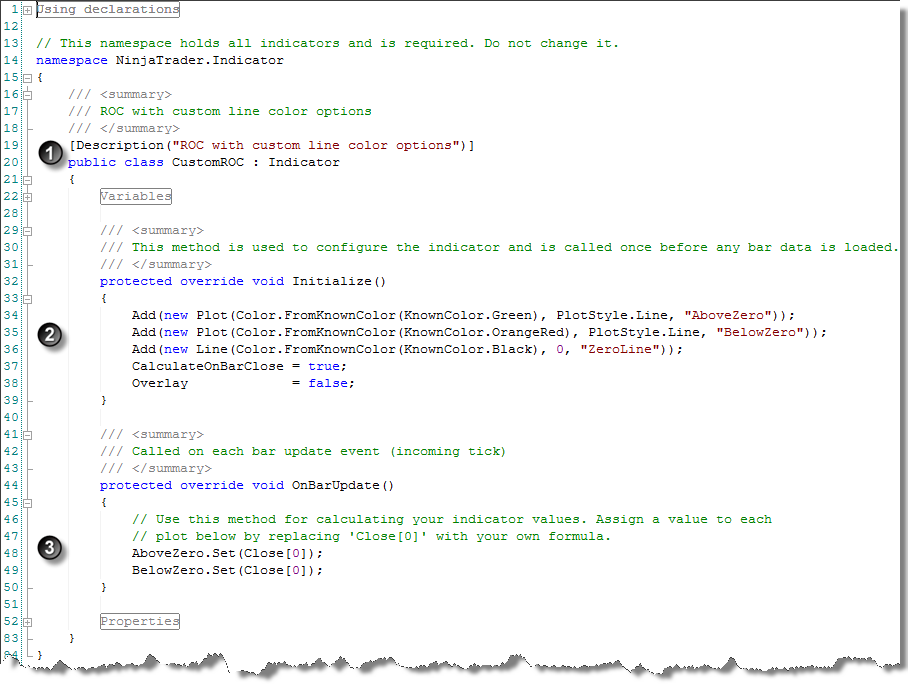Click 'KnownColor.OrangeRed' on line 35
Image resolution: width=908 pixels, height=684 pixels.
coord(484,332)
